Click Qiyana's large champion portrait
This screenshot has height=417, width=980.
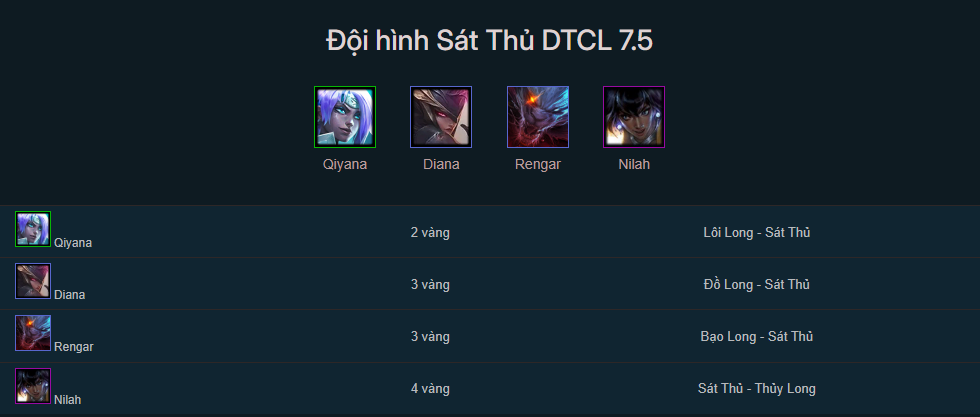pos(345,117)
